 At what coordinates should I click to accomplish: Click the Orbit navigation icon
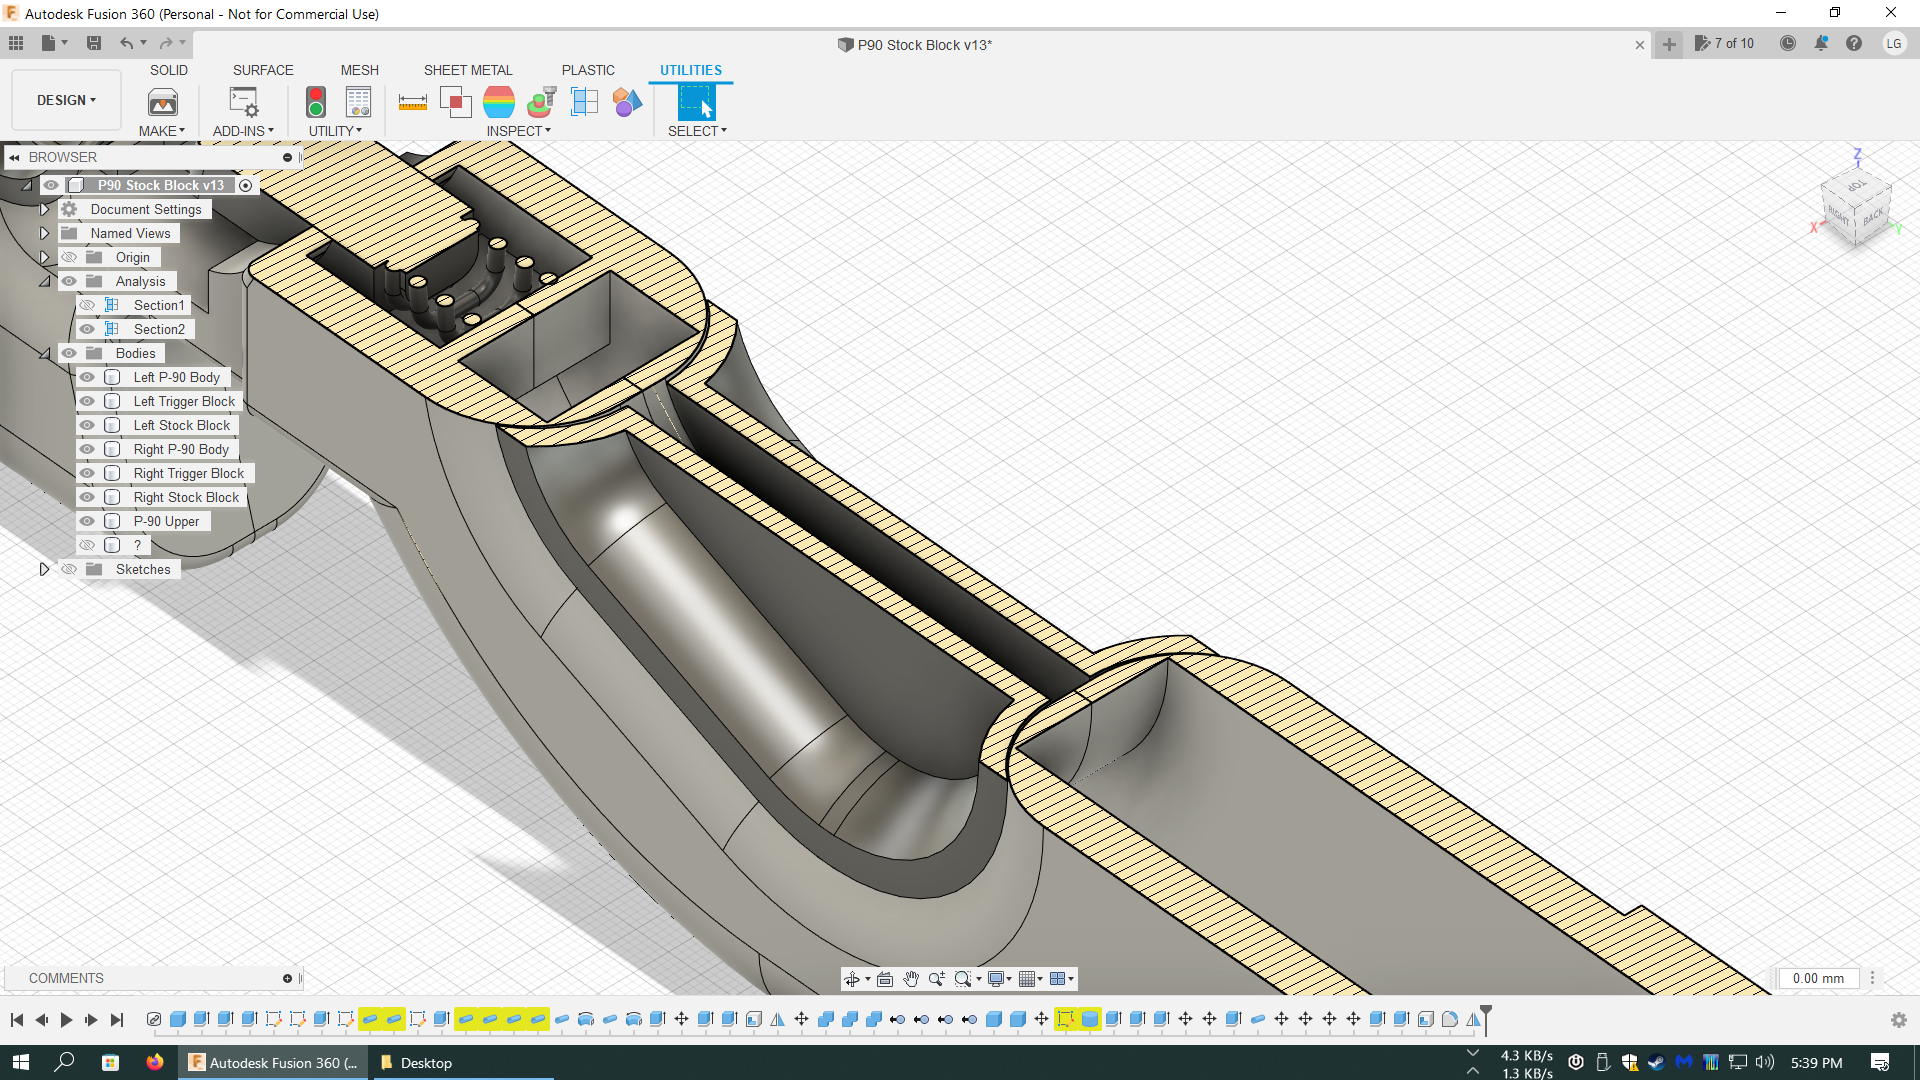click(852, 979)
